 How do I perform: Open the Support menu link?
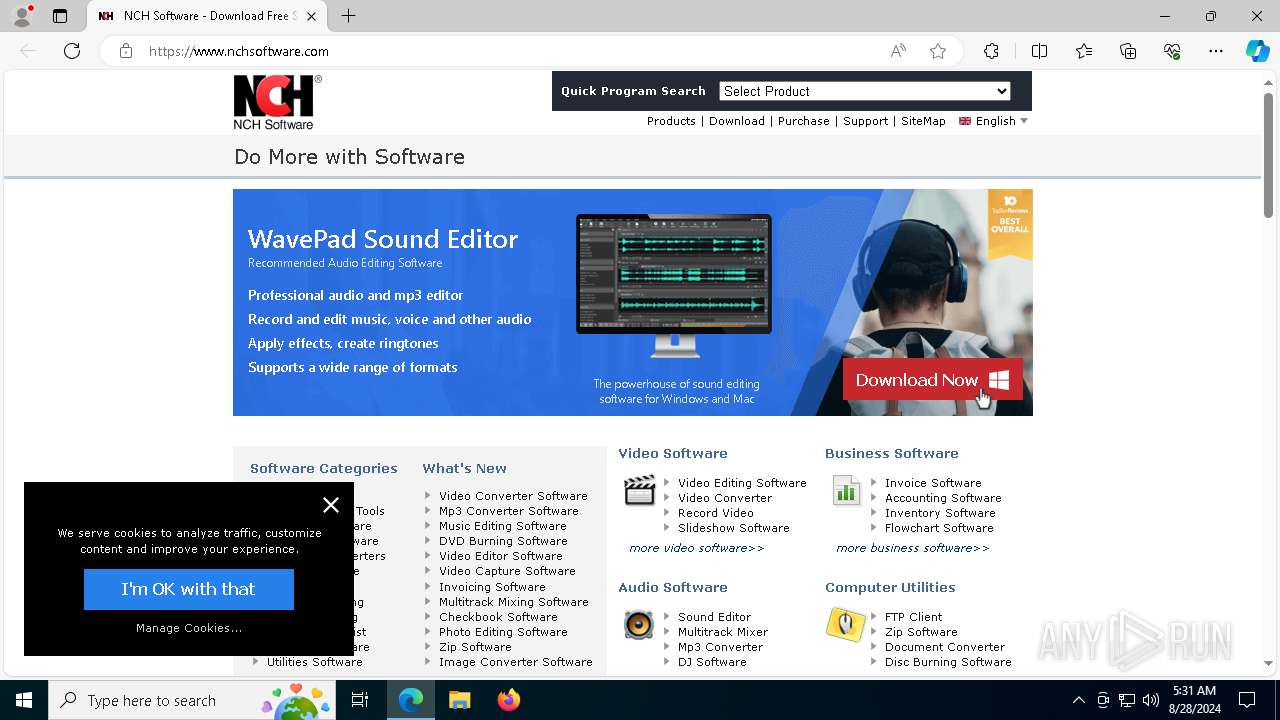click(865, 121)
